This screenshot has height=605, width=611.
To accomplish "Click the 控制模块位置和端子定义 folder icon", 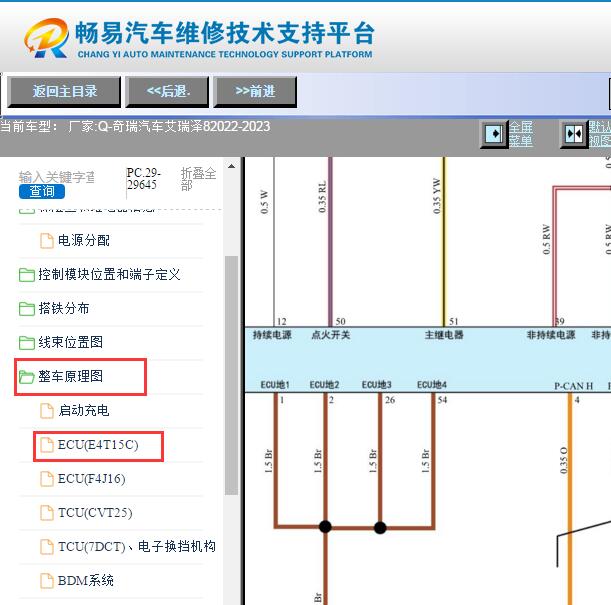I will pos(26,275).
